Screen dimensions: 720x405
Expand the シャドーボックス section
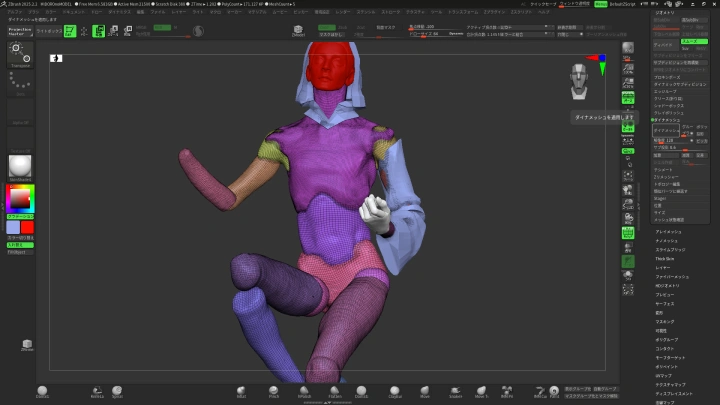[x=669, y=106]
